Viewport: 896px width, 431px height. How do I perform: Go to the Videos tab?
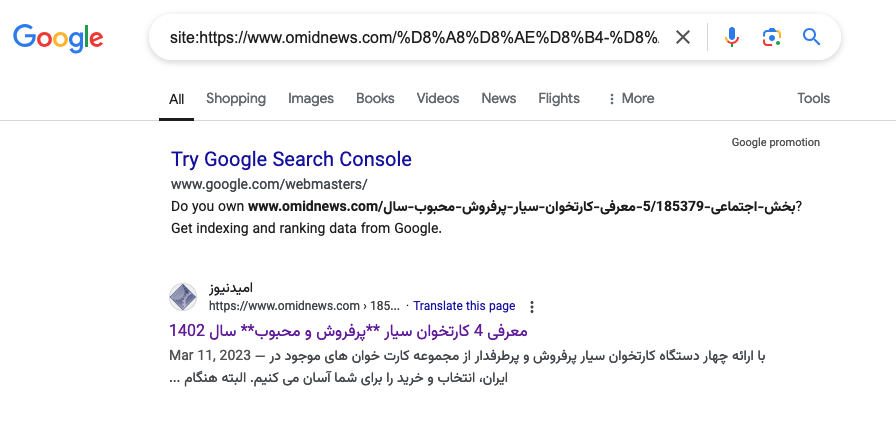(438, 98)
